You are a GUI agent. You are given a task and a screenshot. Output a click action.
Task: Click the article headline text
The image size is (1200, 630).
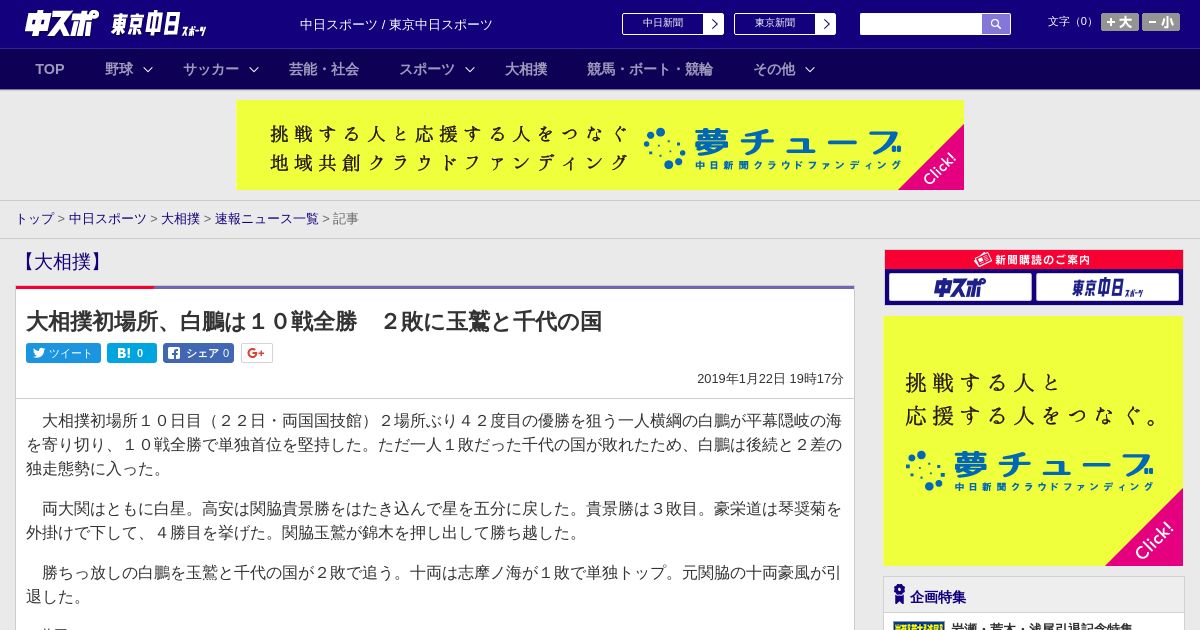click(314, 321)
